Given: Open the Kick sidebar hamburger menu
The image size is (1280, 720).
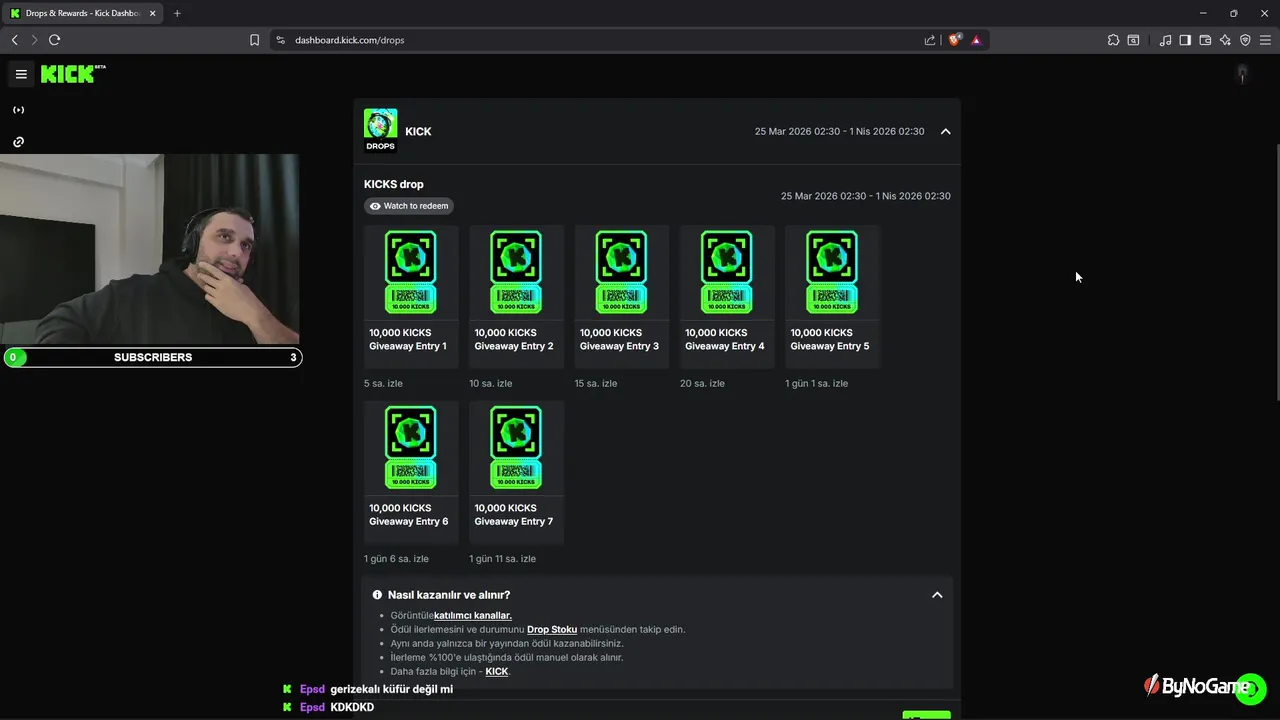Looking at the screenshot, I should (x=21, y=74).
